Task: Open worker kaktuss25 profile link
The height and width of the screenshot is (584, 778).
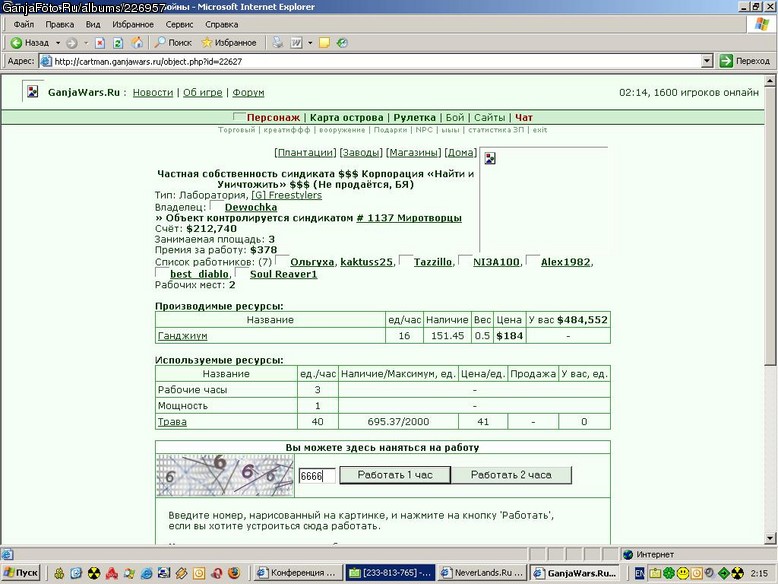Action: (x=366, y=262)
